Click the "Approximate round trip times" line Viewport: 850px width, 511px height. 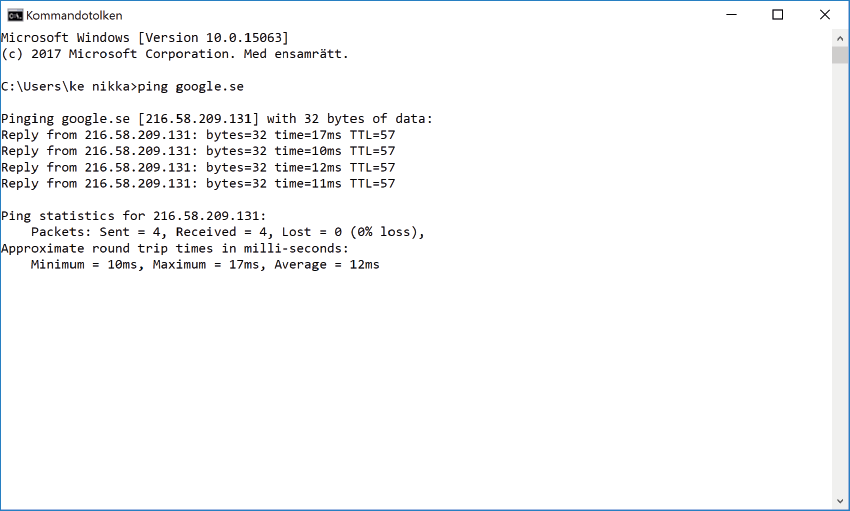point(175,248)
